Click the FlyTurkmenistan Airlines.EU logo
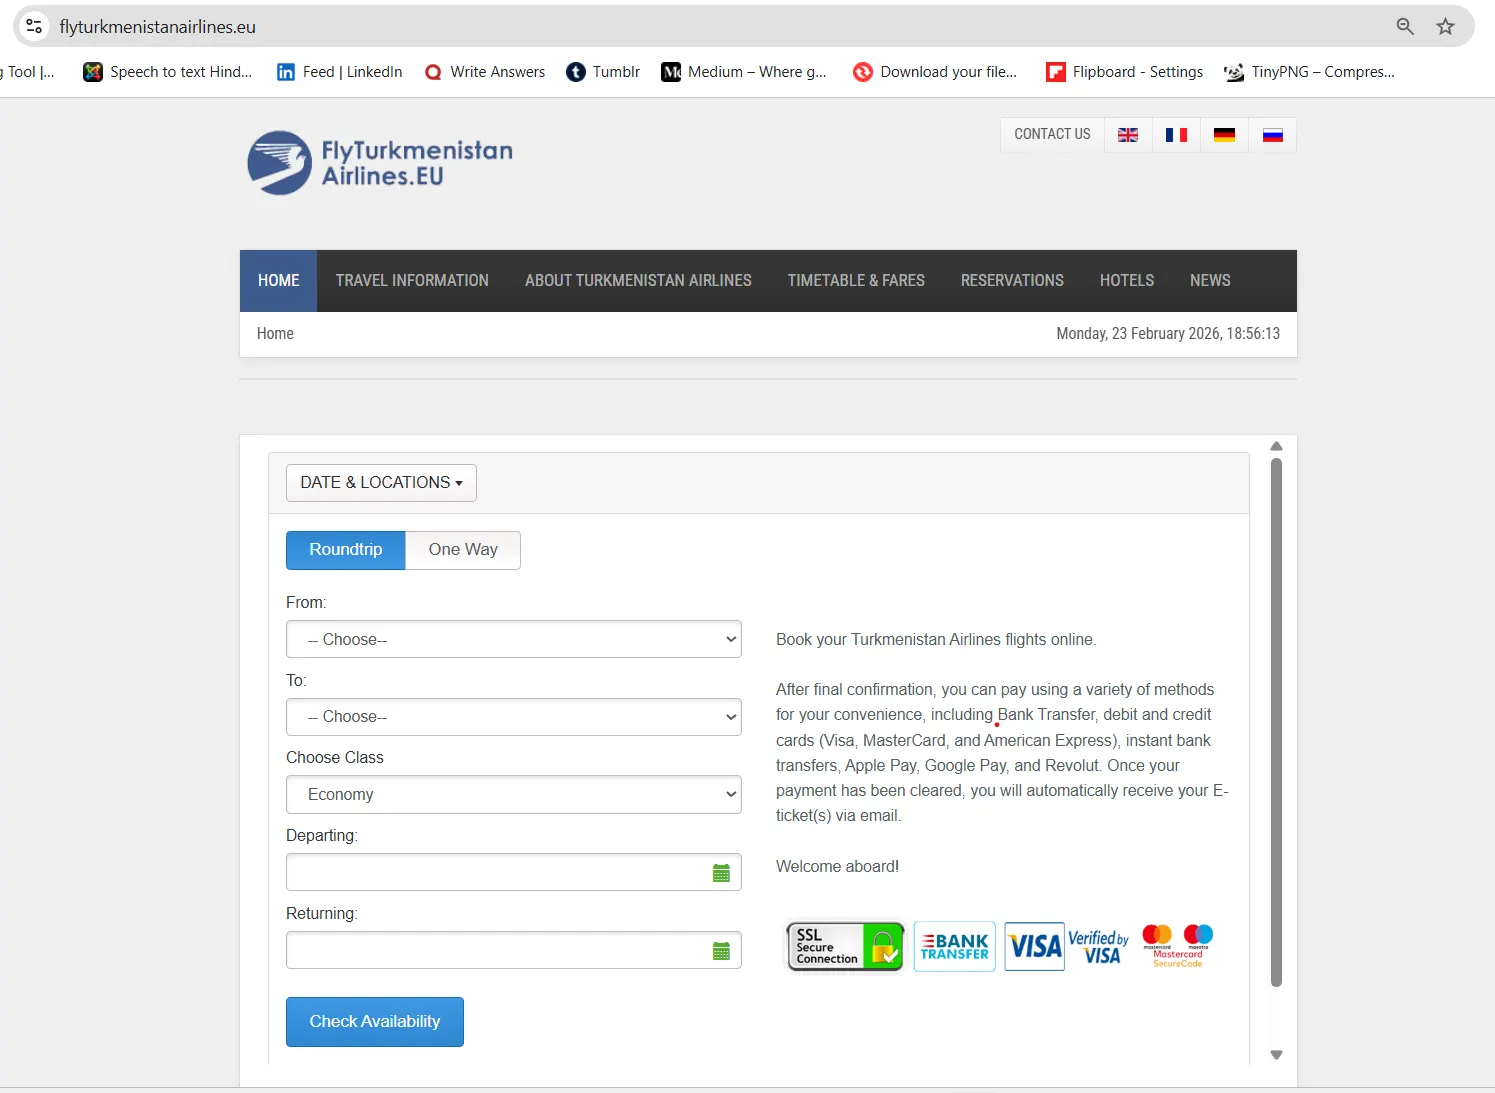This screenshot has height=1093, width=1495. (x=380, y=163)
